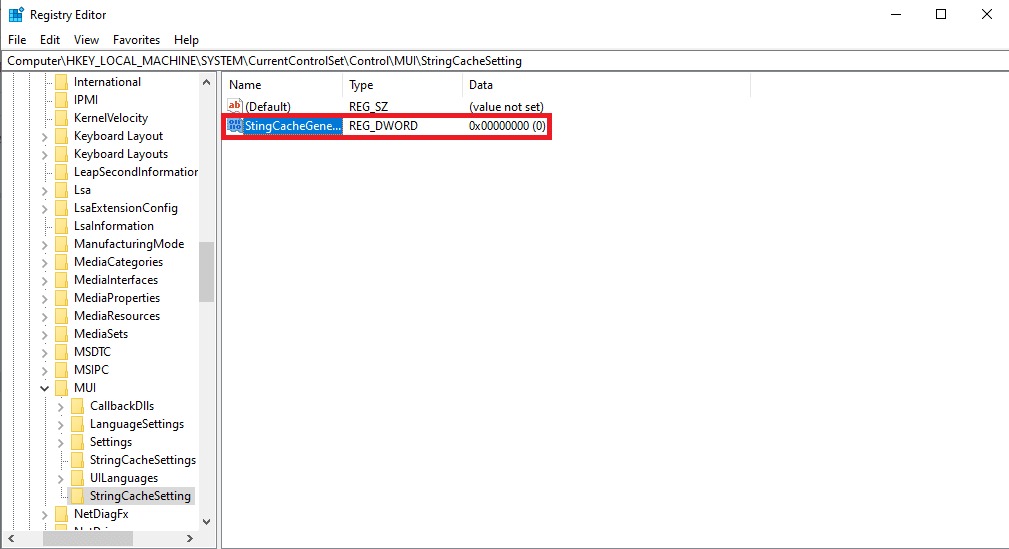Select the NetDiagFx tree item
The height and width of the screenshot is (549, 1009).
pos(101,514)
